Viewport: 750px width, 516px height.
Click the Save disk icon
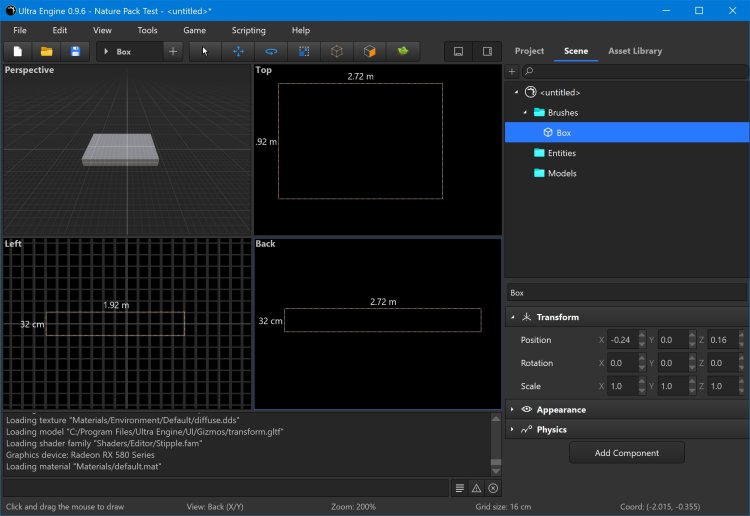click(x=74, y=51)
